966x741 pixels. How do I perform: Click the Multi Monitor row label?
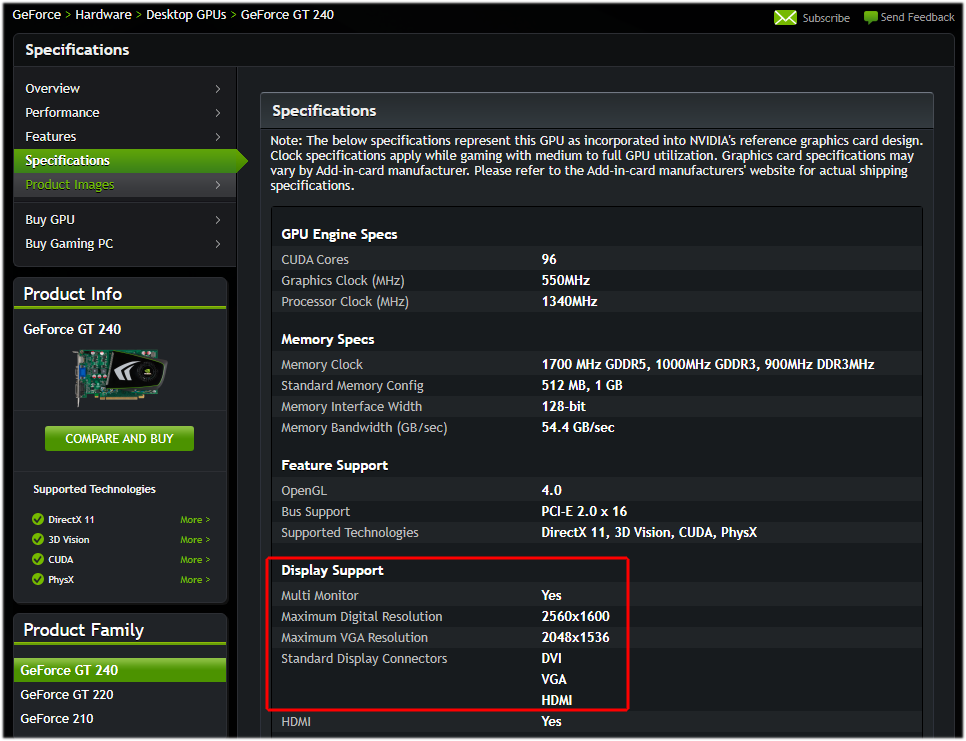(x=320, y=596)
